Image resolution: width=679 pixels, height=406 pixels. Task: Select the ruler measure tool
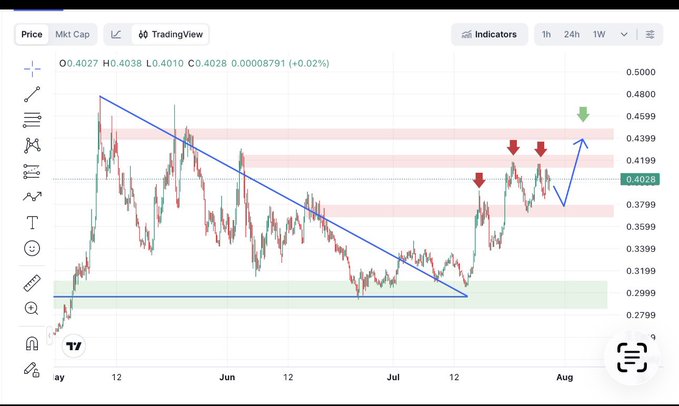pos(32,283)
